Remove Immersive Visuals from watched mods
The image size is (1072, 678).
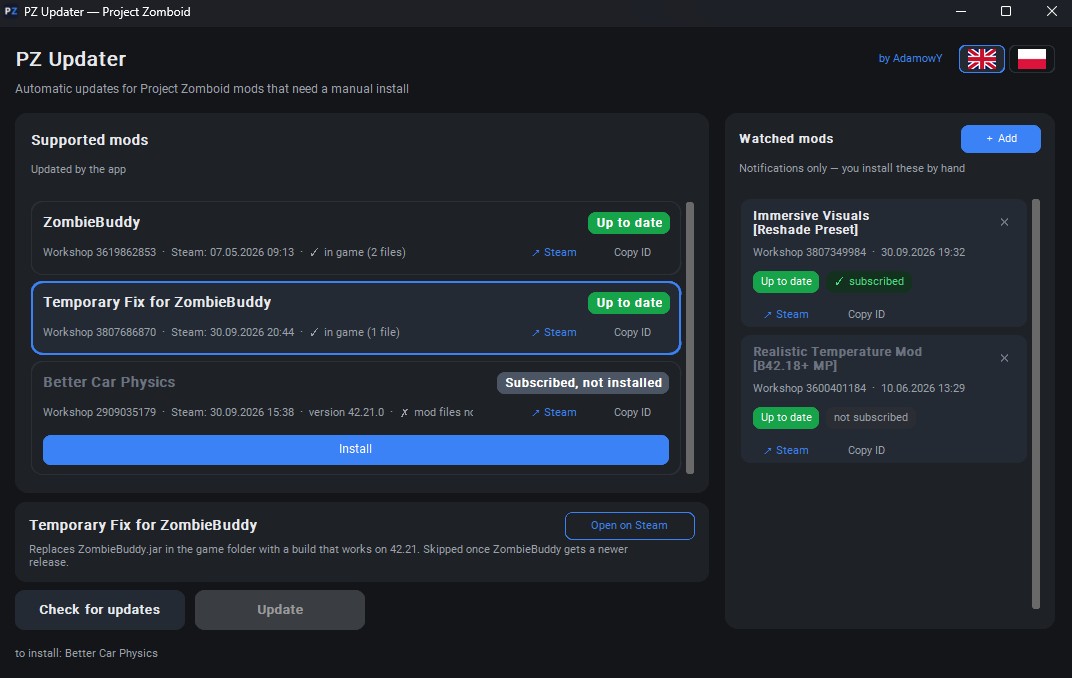point(1004,222)
